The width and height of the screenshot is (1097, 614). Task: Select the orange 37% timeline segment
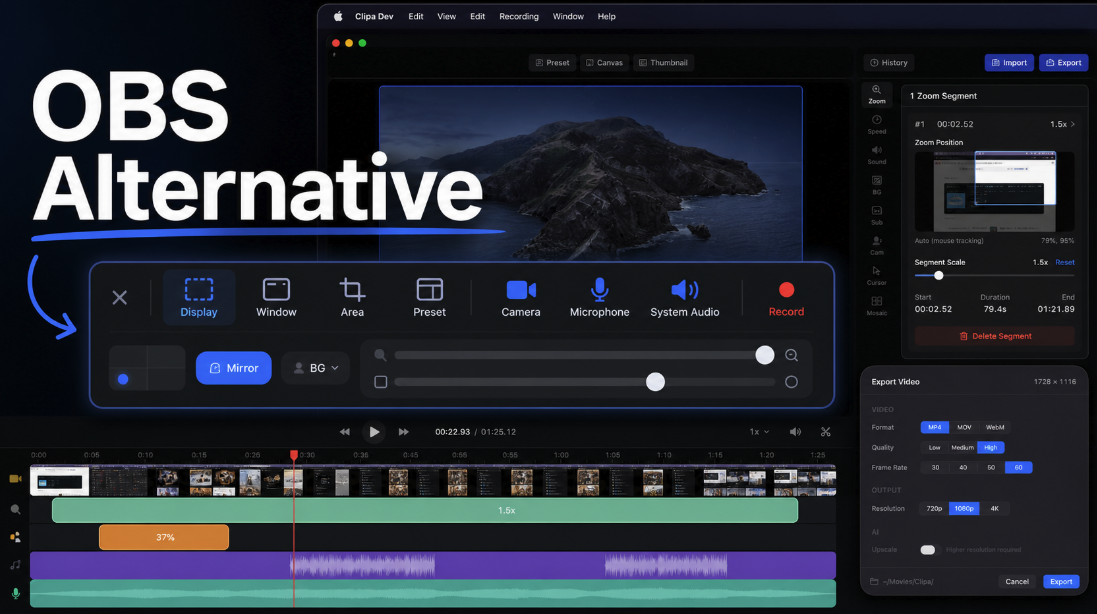coord(164,537)
